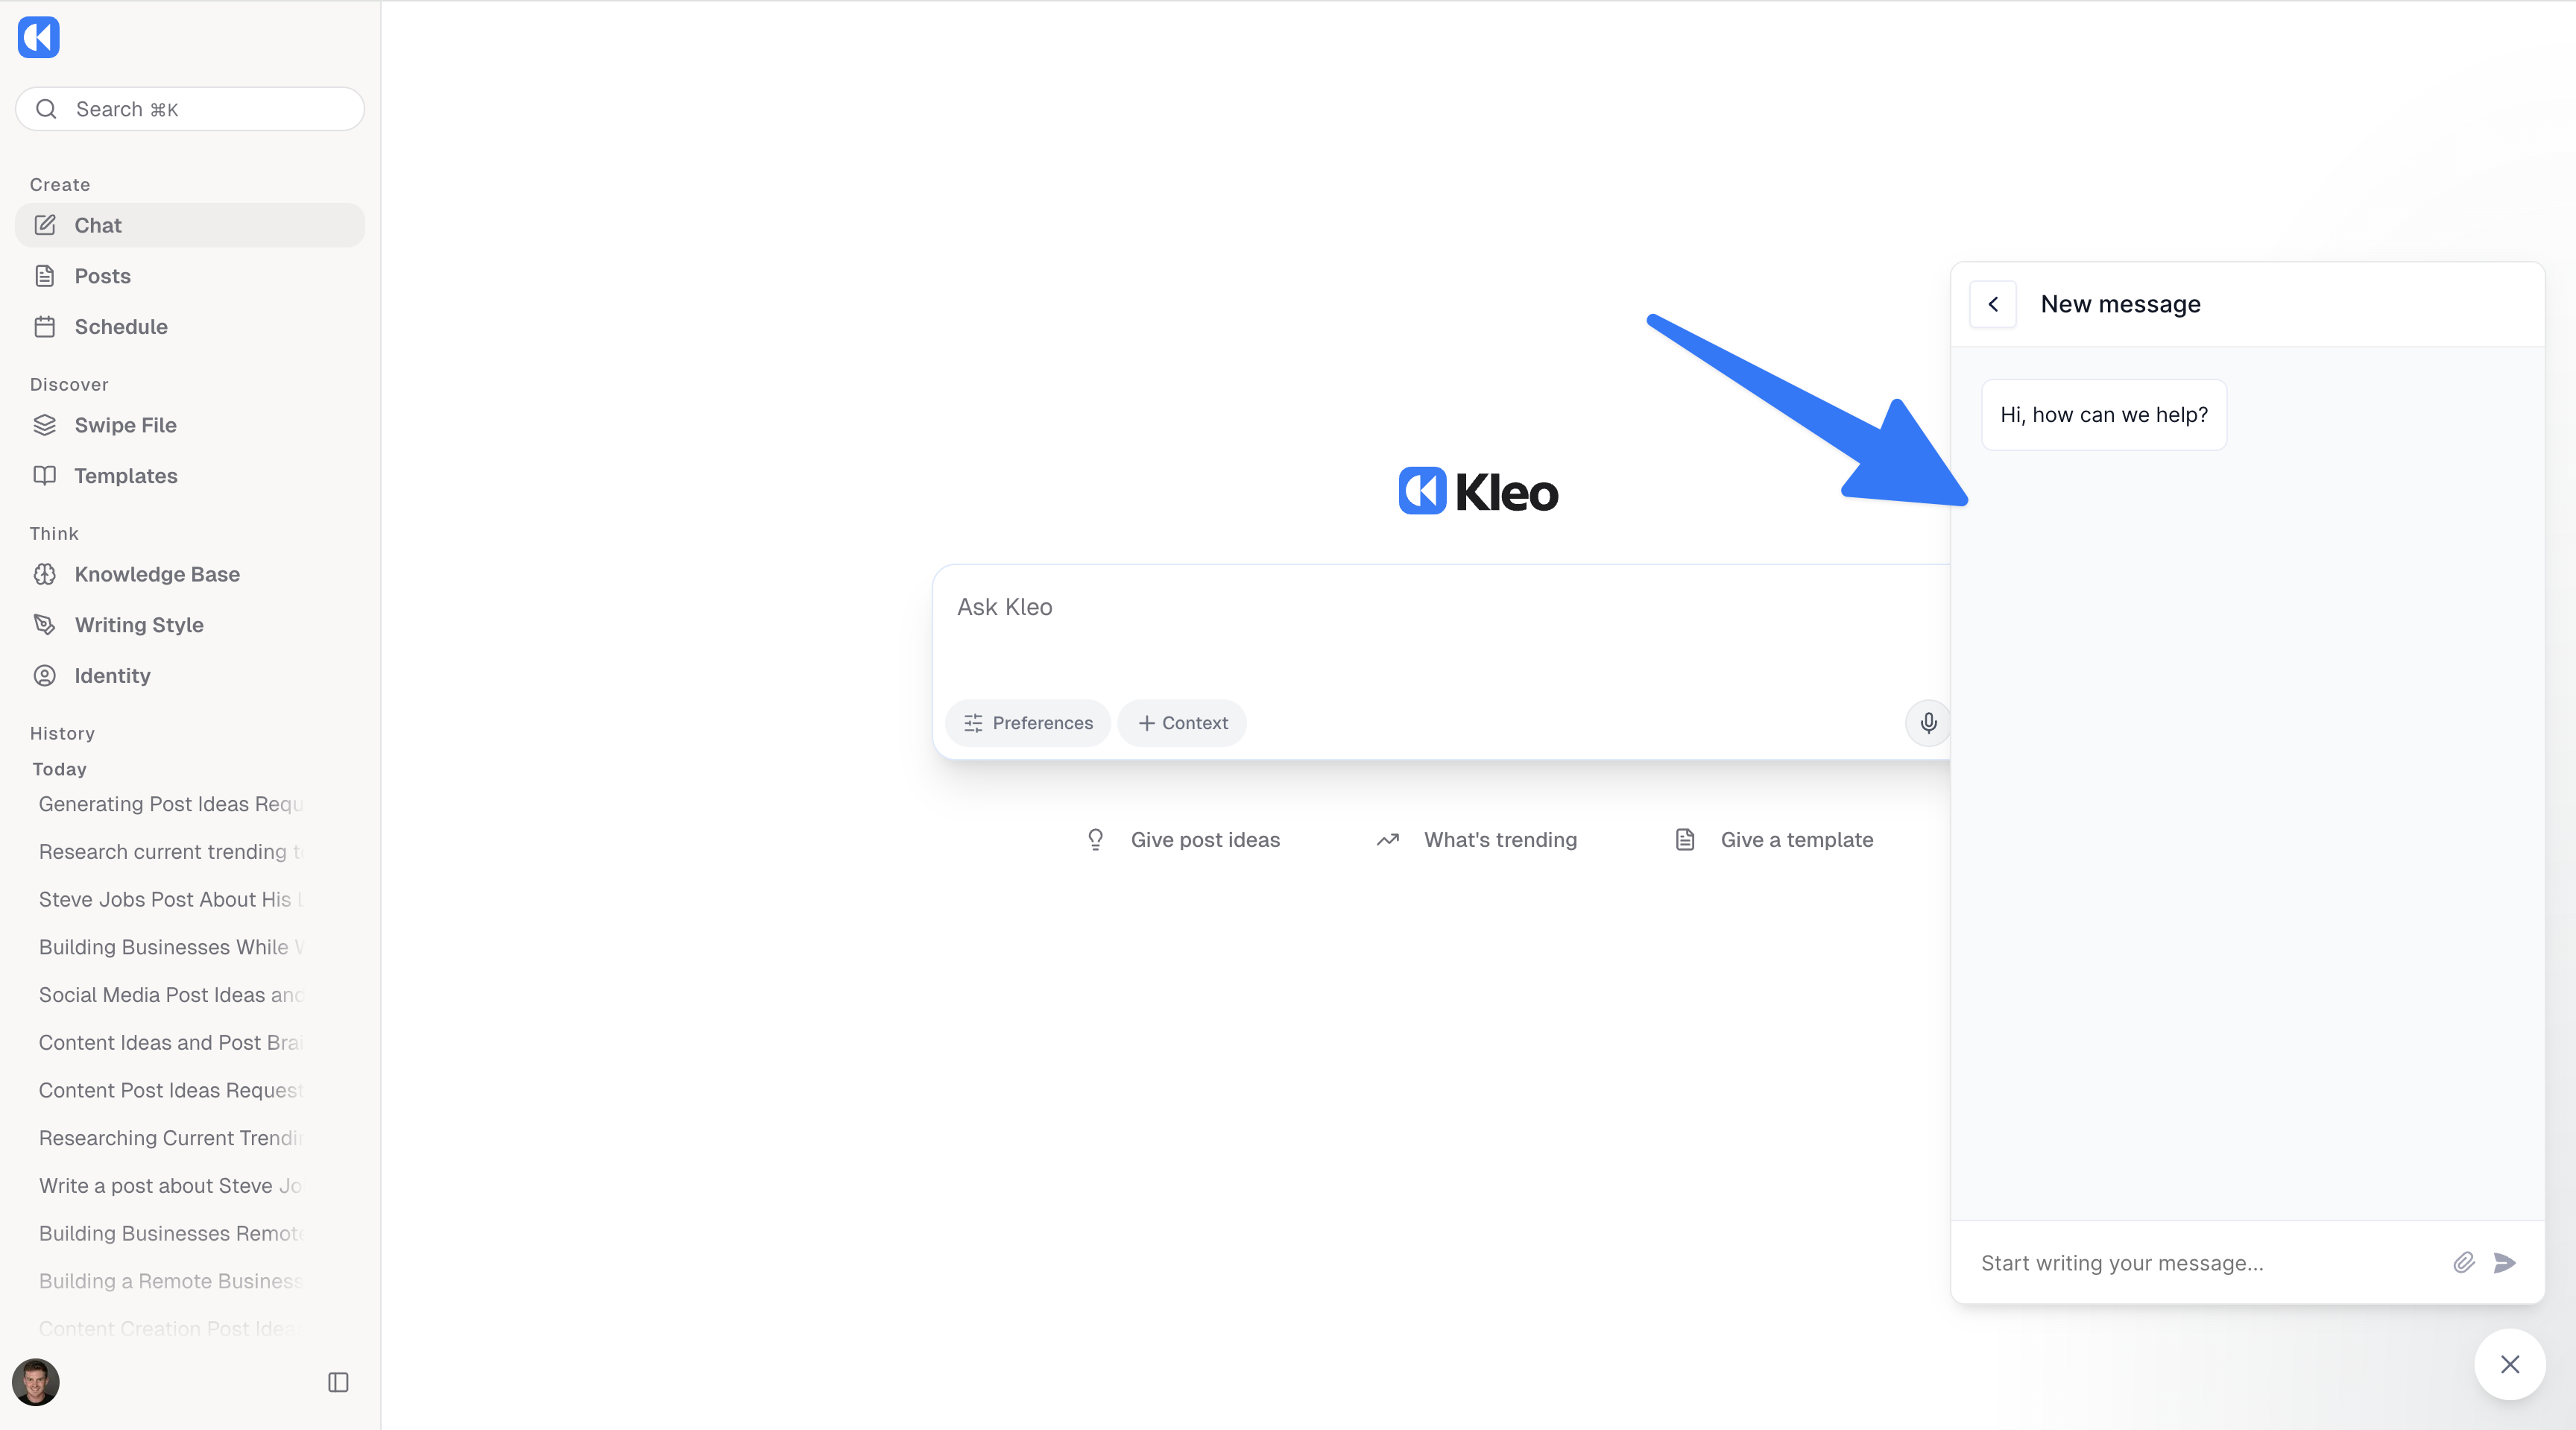Click the microphone voice input icon
Viewport: 2576px width, 1430px height.
pos(1928,722)
